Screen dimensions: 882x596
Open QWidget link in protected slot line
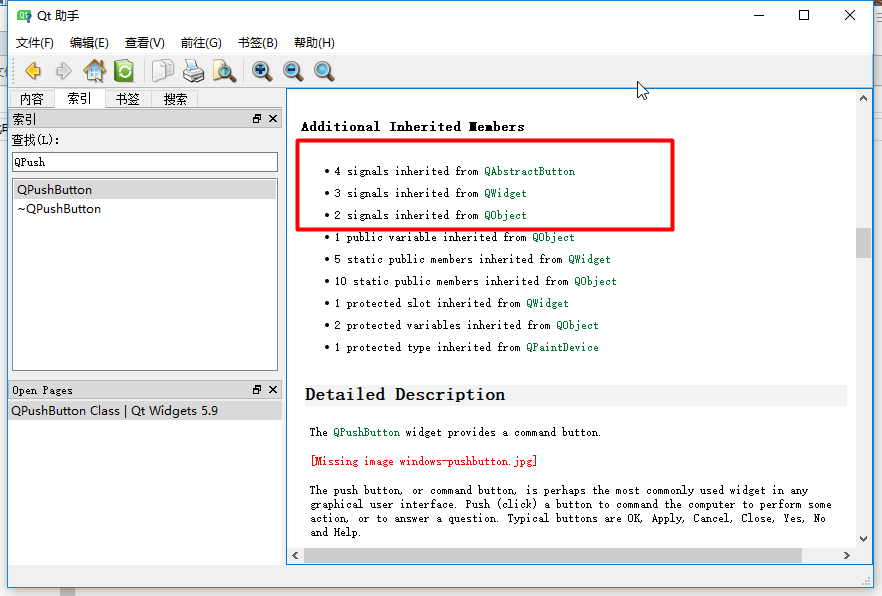(x=547, y=303)
